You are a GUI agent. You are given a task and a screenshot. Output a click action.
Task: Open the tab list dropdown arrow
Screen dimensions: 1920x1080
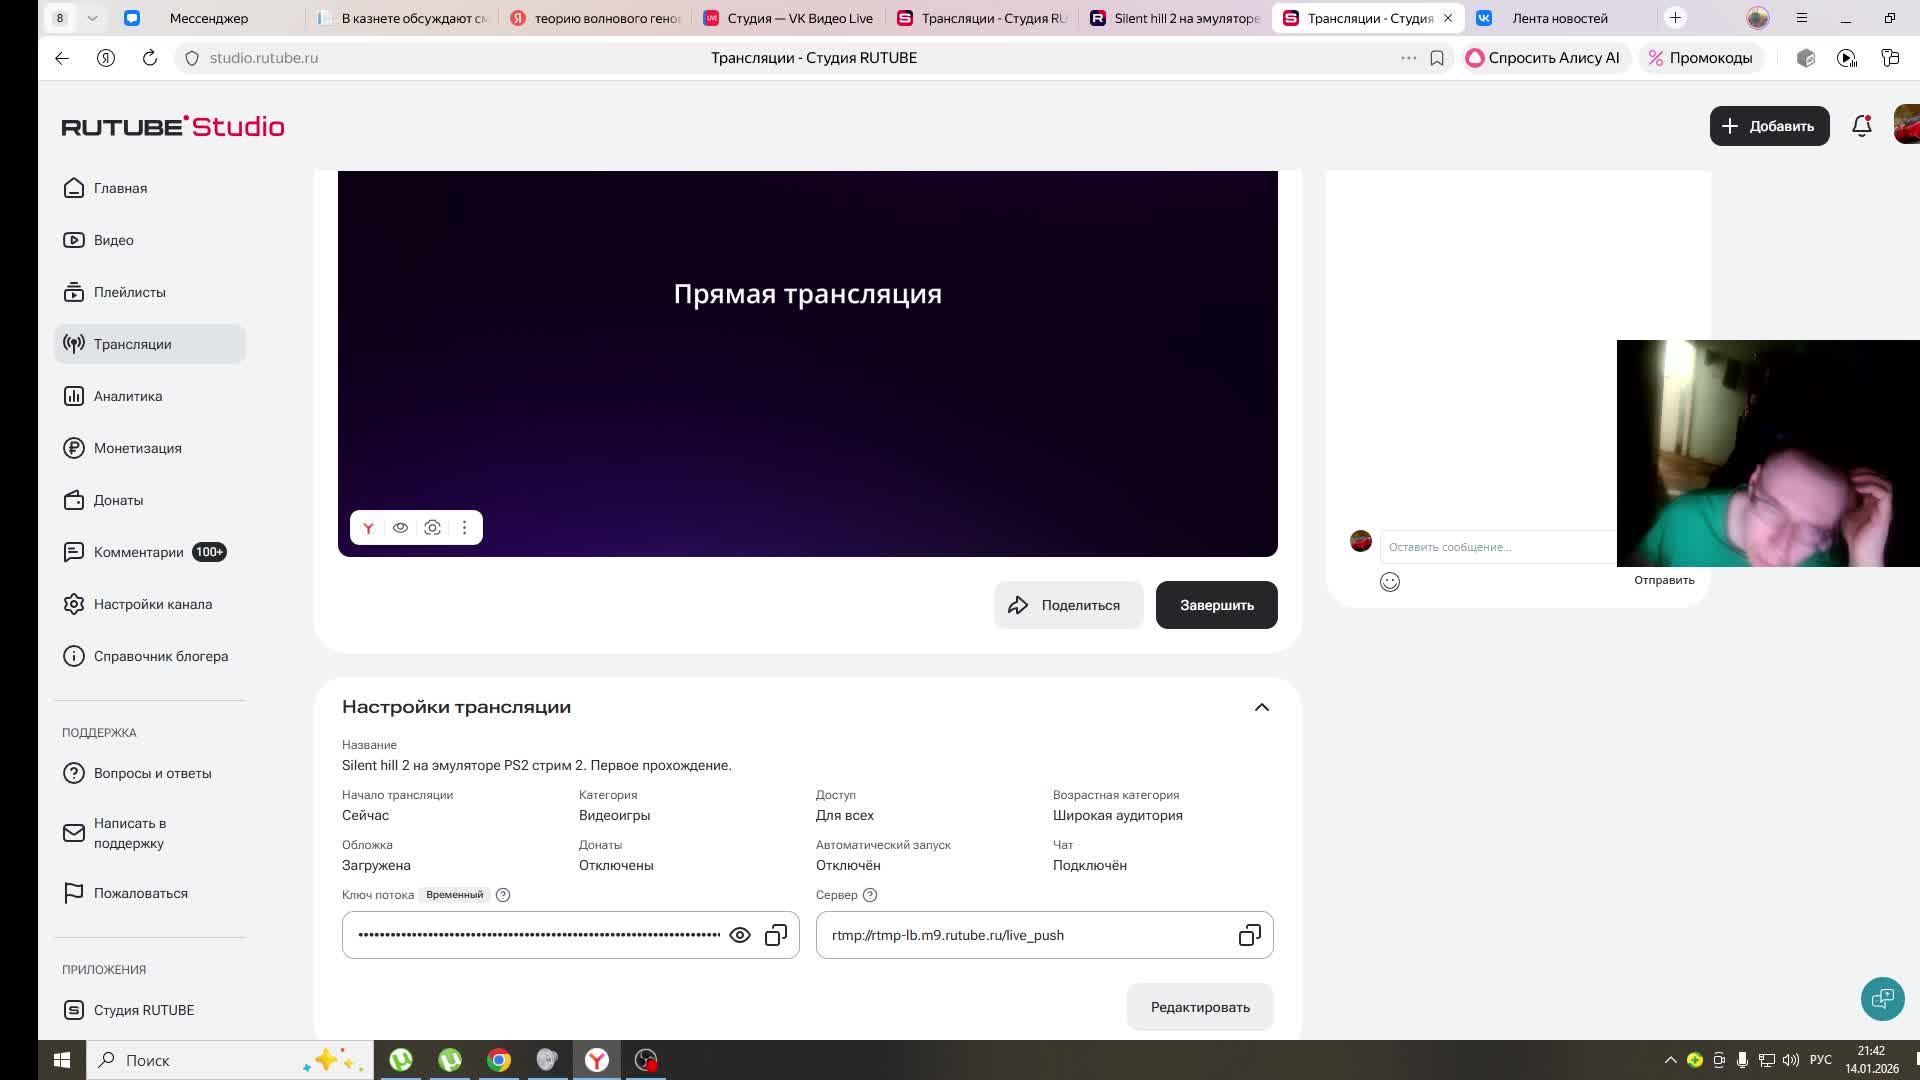(92, 18)
